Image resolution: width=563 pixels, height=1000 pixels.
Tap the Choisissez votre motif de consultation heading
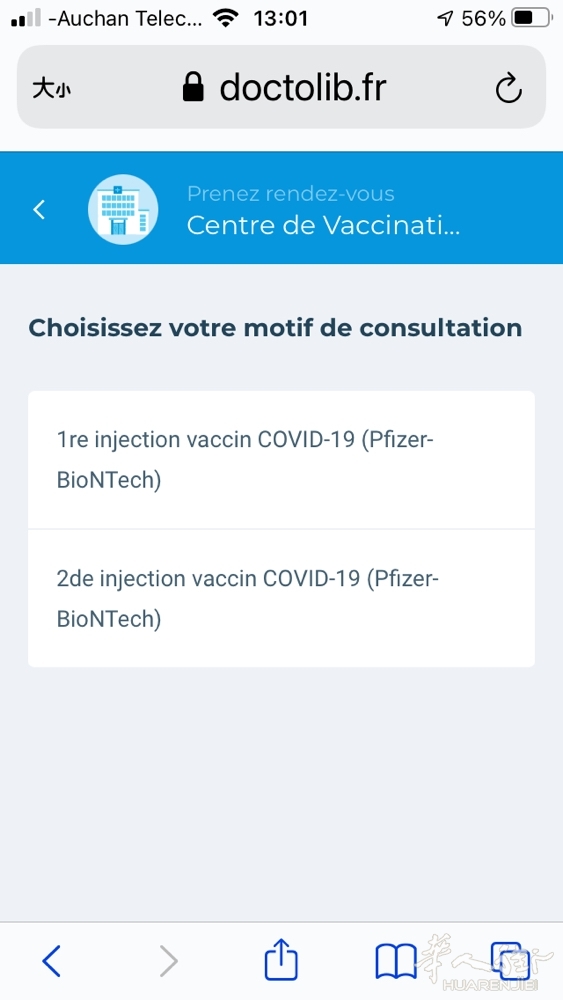(x=275, y=328)
